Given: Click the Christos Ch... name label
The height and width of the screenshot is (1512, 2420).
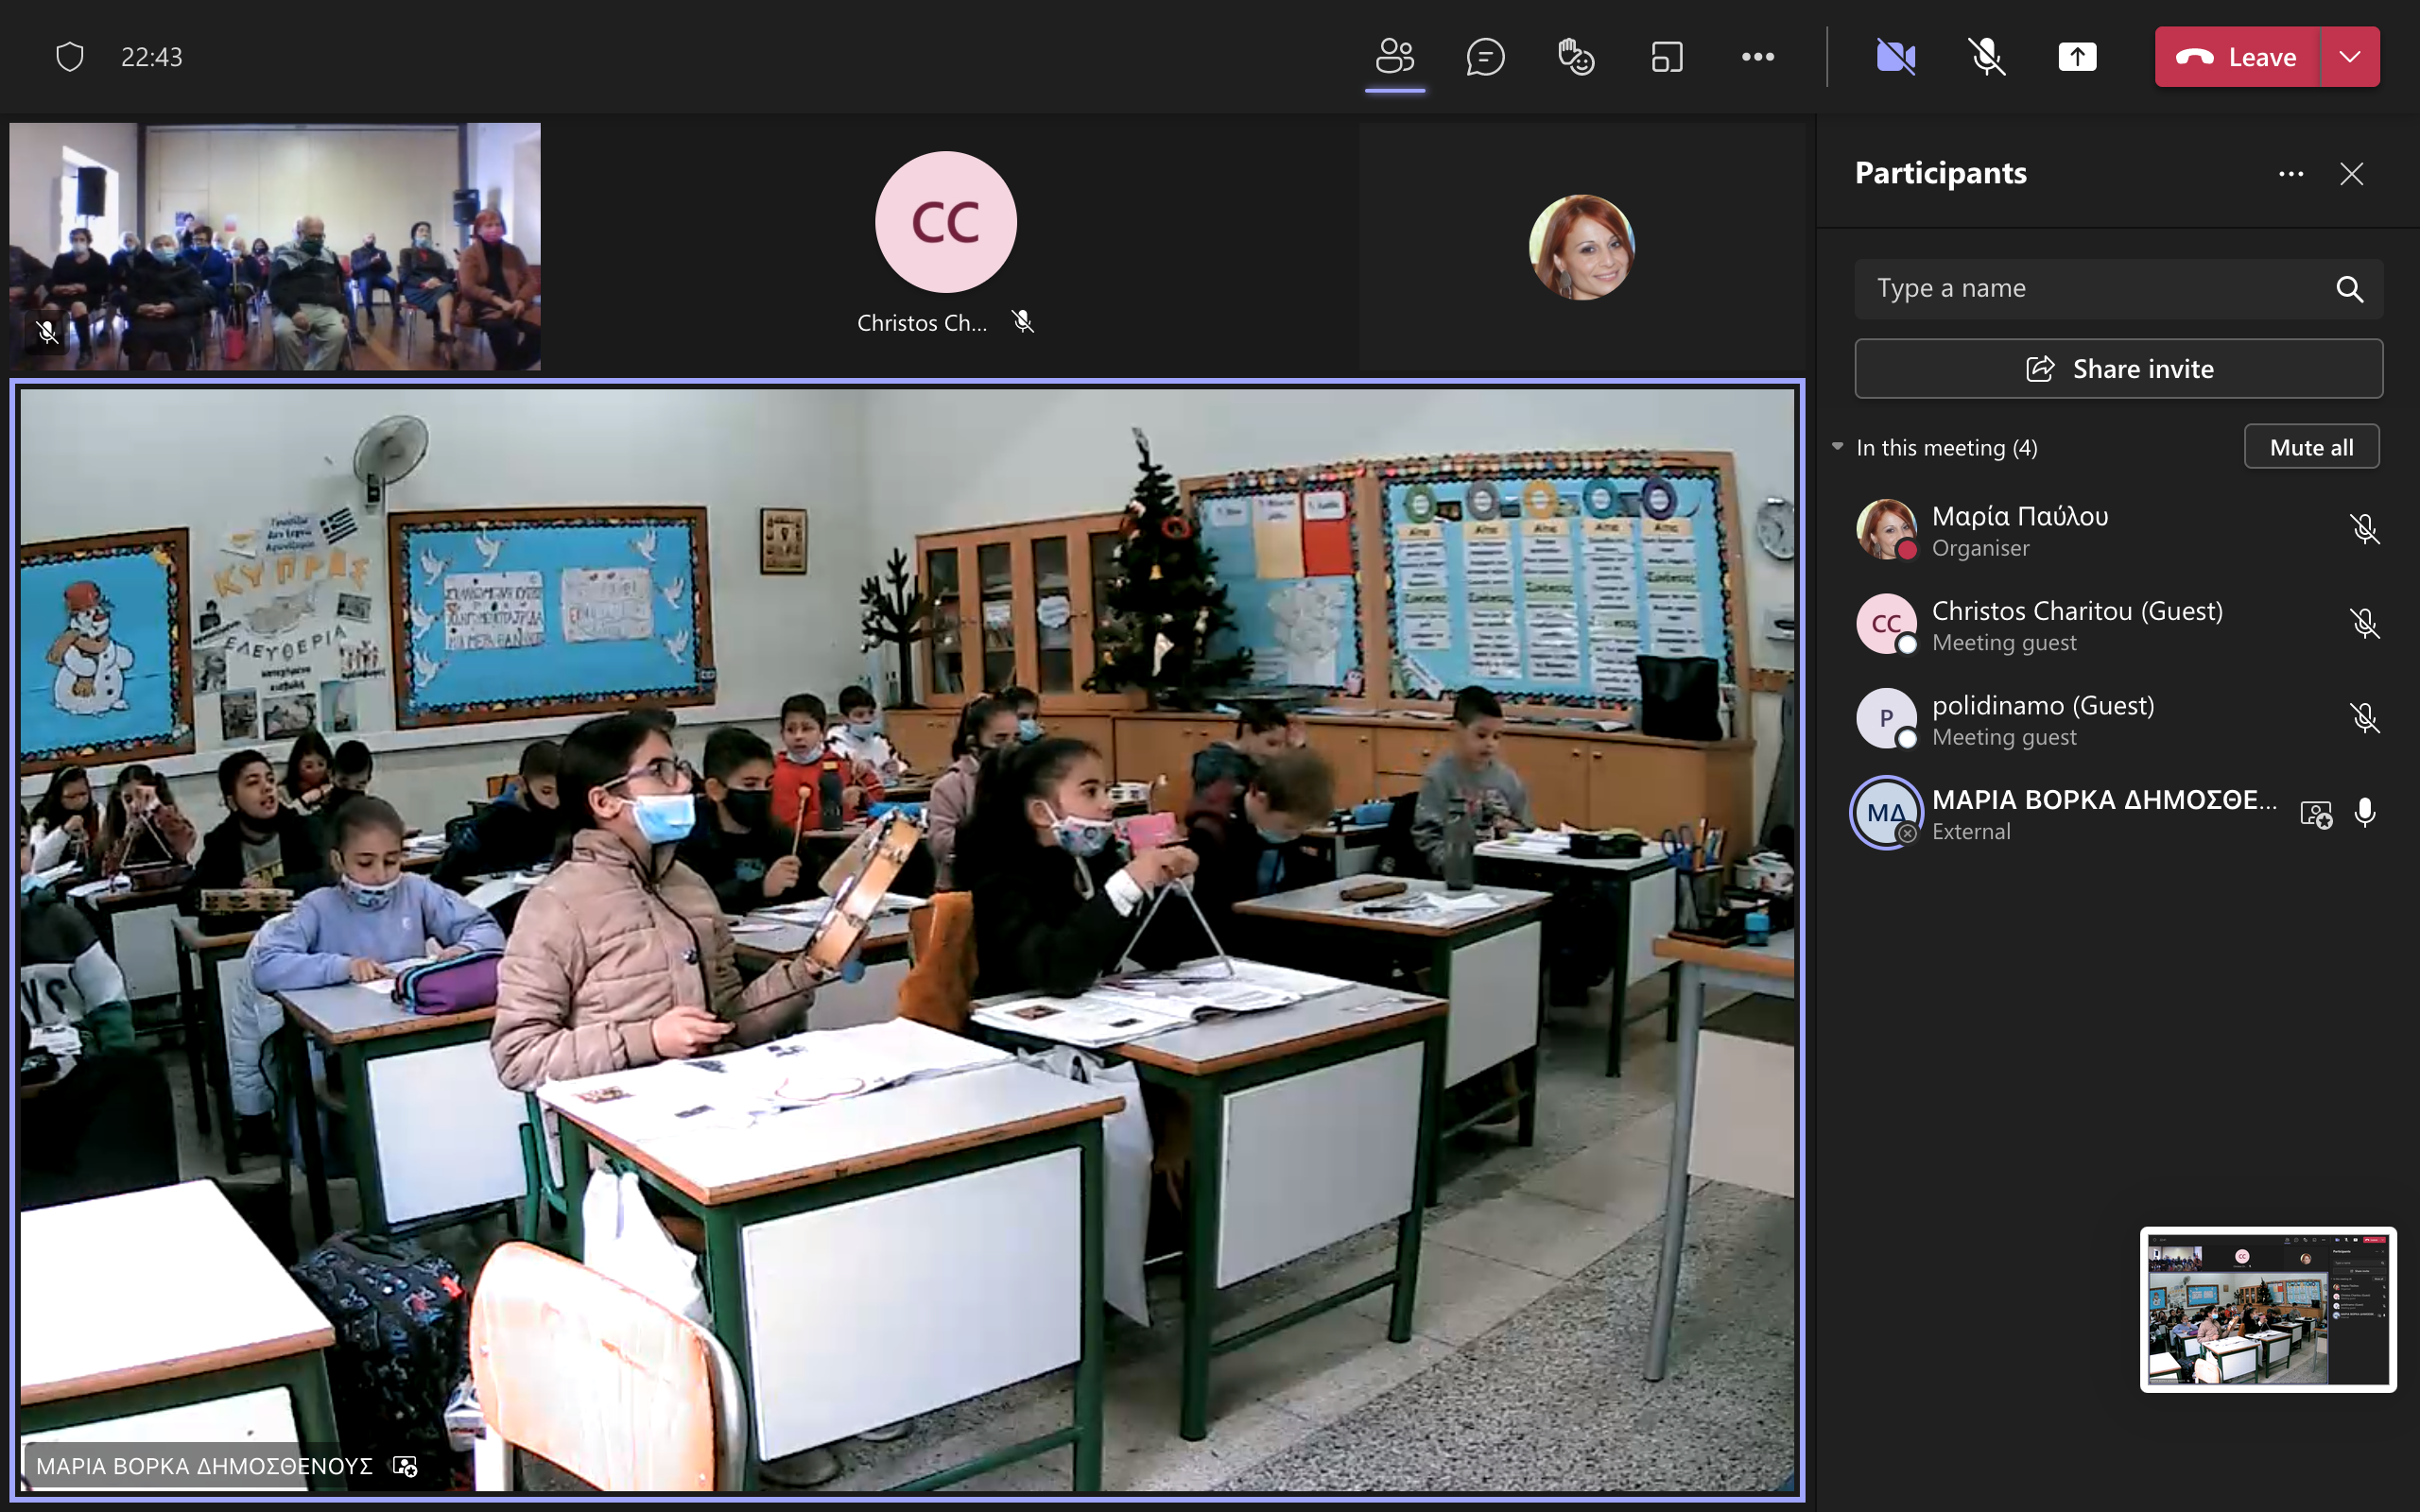Looking at the screenshot, I should tap(922, 323).
